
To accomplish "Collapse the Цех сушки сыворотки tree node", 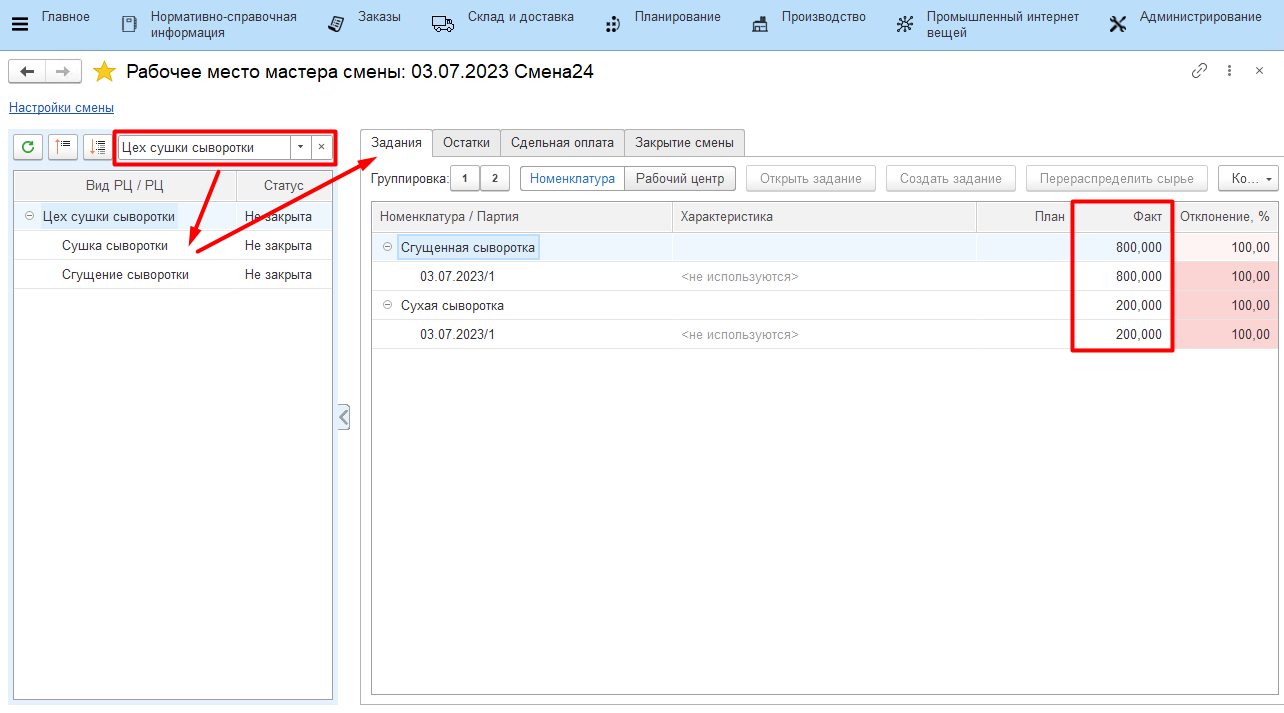I will (29, 216).
